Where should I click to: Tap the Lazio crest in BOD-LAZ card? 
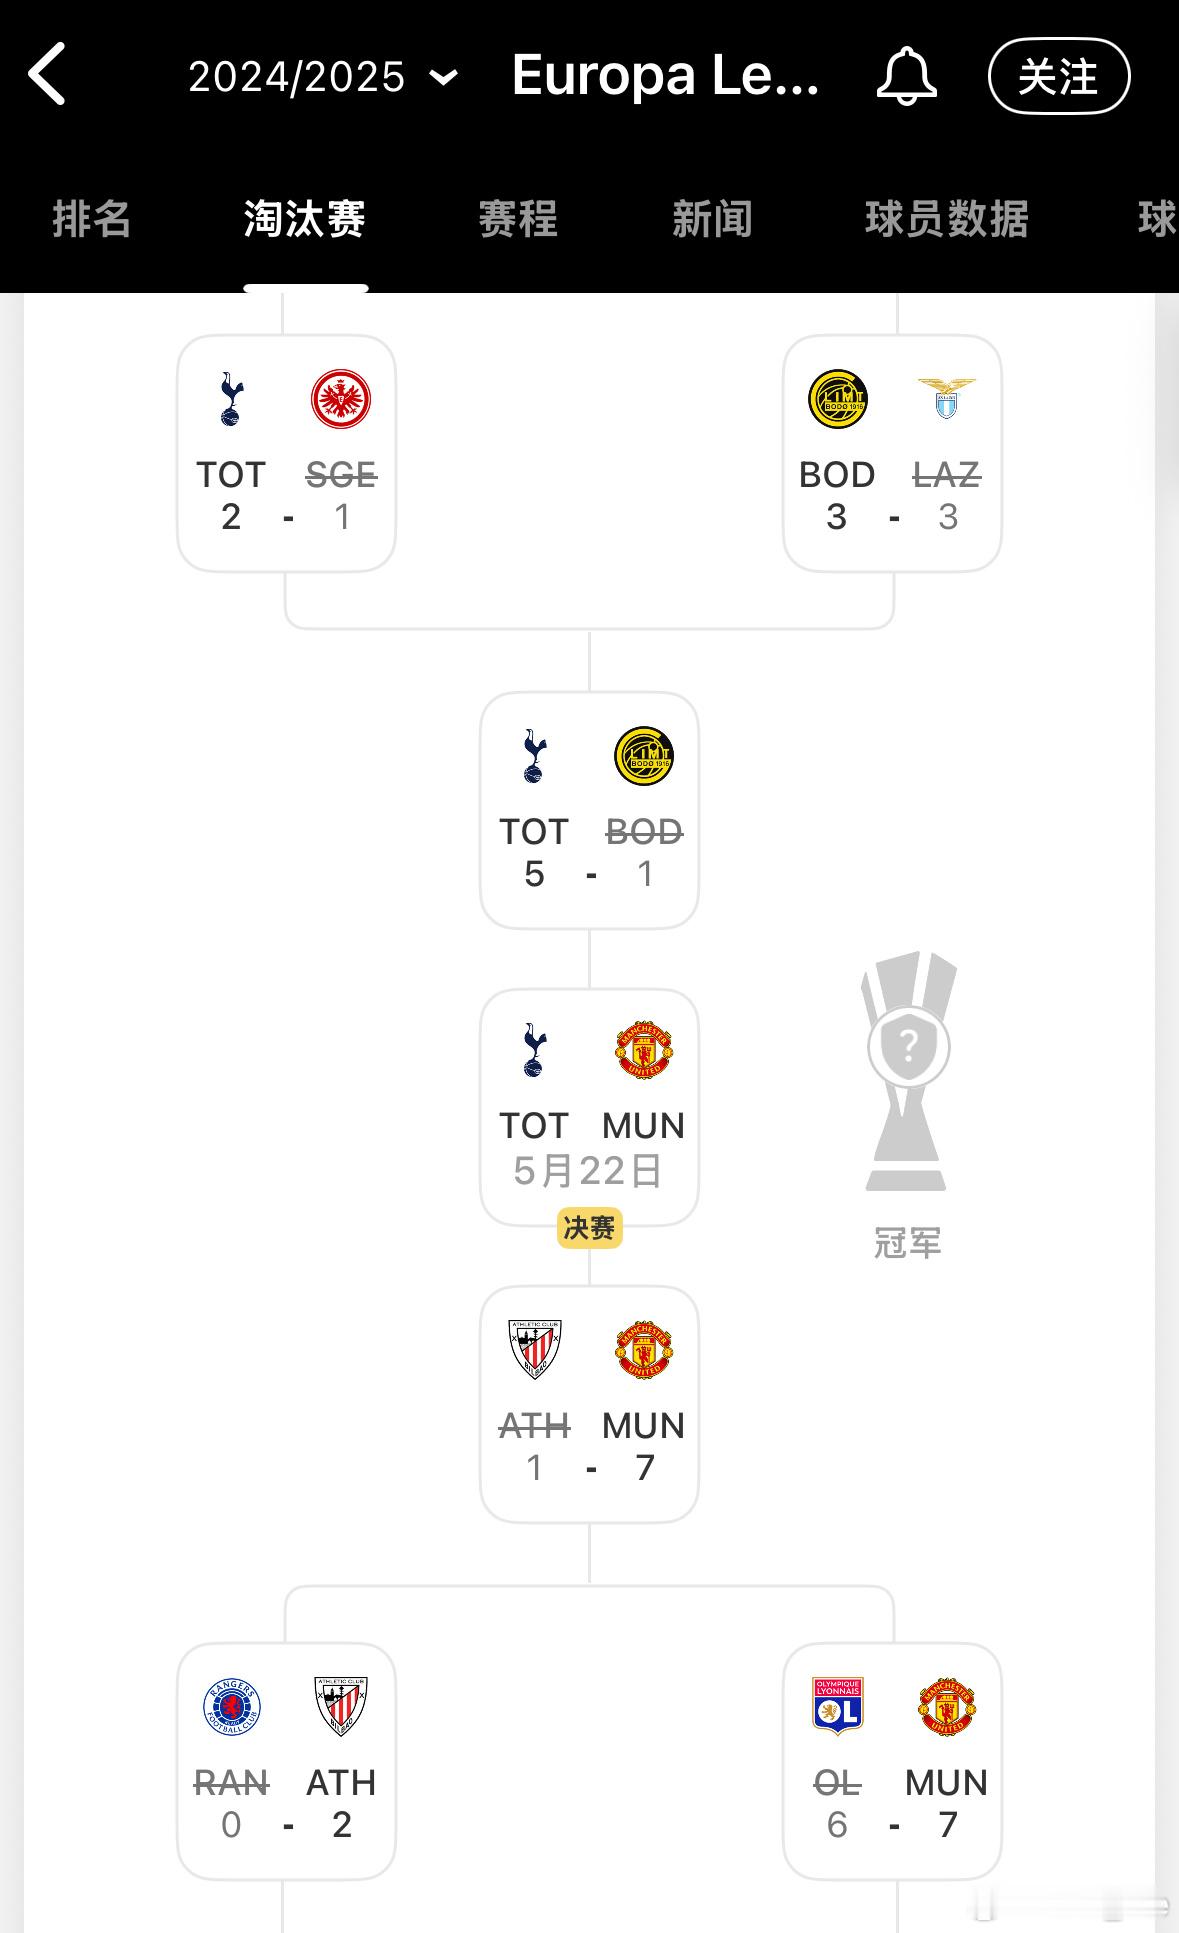946,398
